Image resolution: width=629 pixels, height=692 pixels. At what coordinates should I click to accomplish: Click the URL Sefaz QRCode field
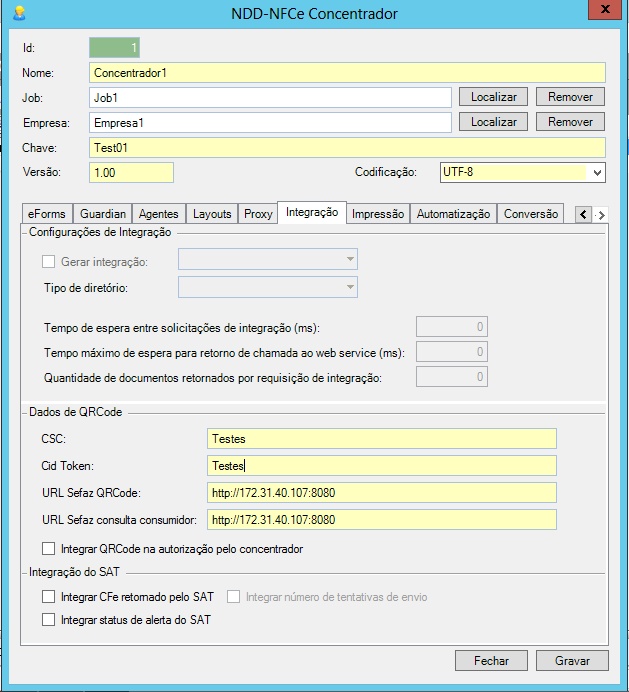[x=381, y=492]
